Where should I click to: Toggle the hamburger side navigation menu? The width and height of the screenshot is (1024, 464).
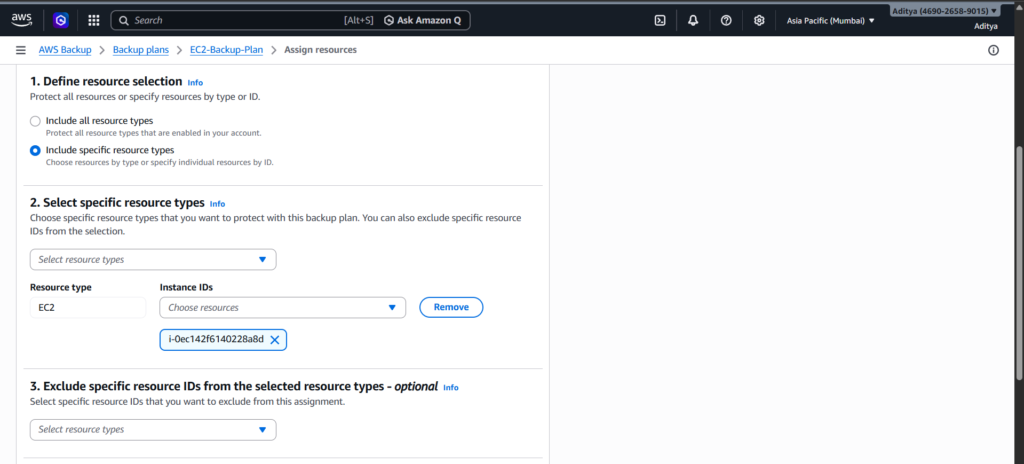point(20,50)
